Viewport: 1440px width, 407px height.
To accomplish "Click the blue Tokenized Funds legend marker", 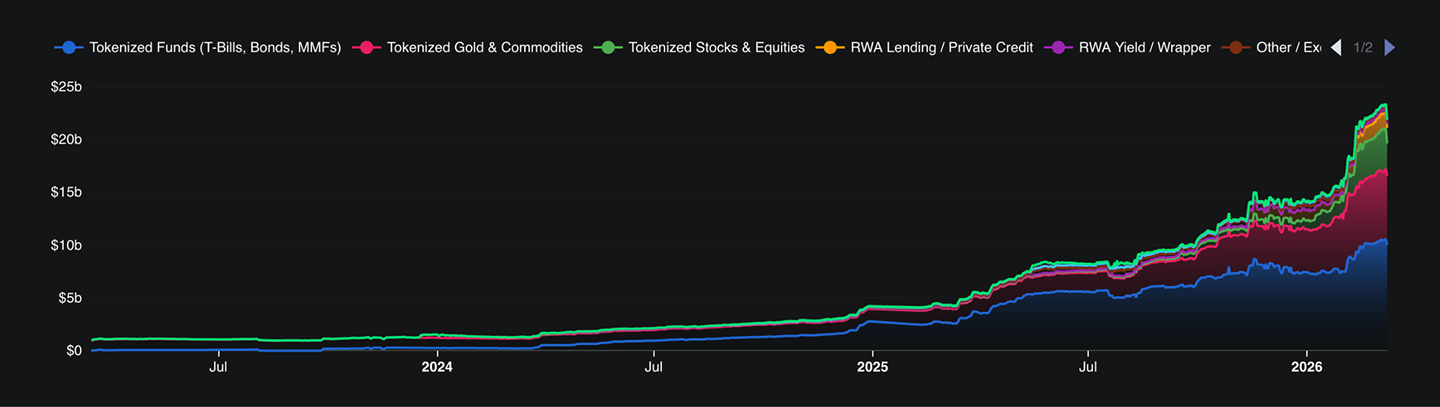I will point(68,47).
